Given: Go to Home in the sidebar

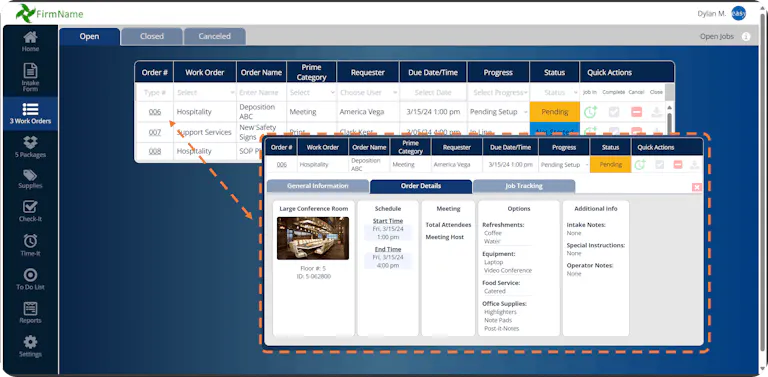Looking at the screenshot, I should coord(30,42).
